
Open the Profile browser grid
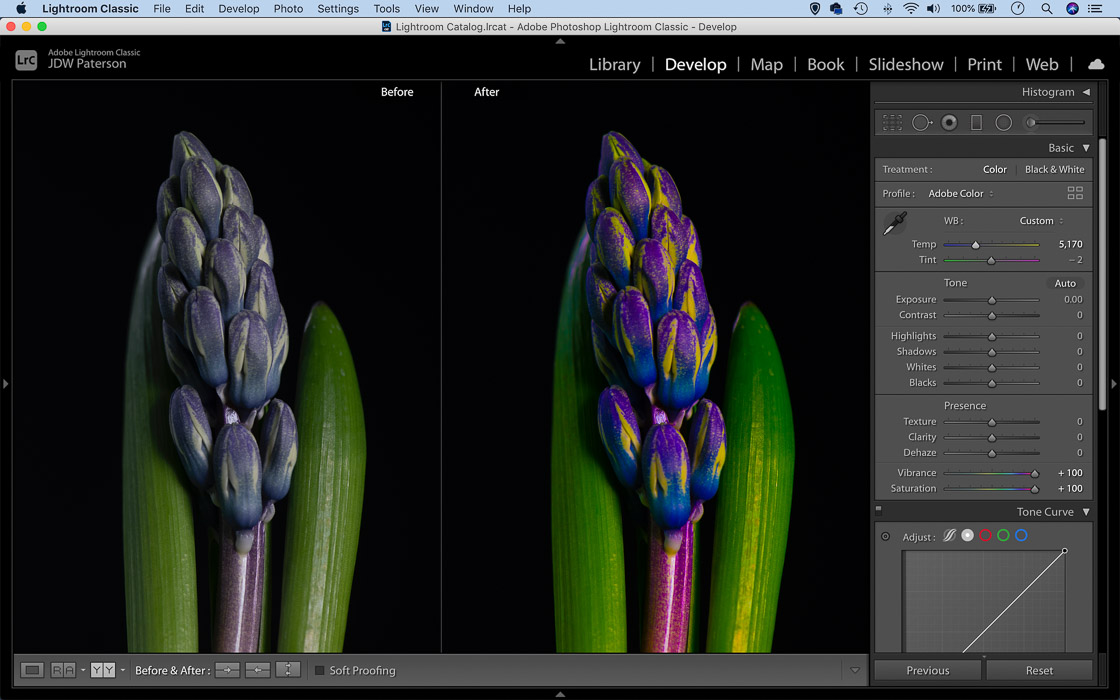[1074, 193]
